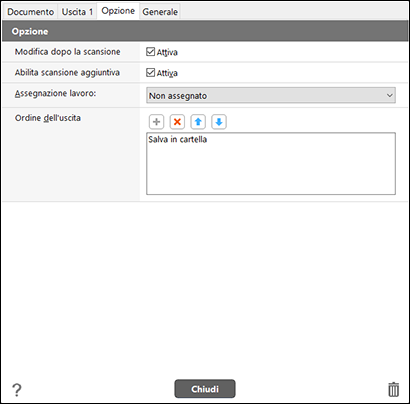Switch to the Uscita 1 tab
Viewport: 410px width, 404px height.
(x=77, y=12)
